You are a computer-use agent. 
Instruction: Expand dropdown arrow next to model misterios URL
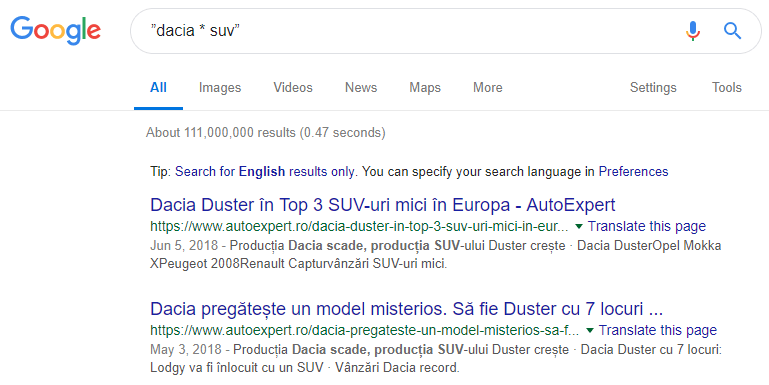click(590, 330)
